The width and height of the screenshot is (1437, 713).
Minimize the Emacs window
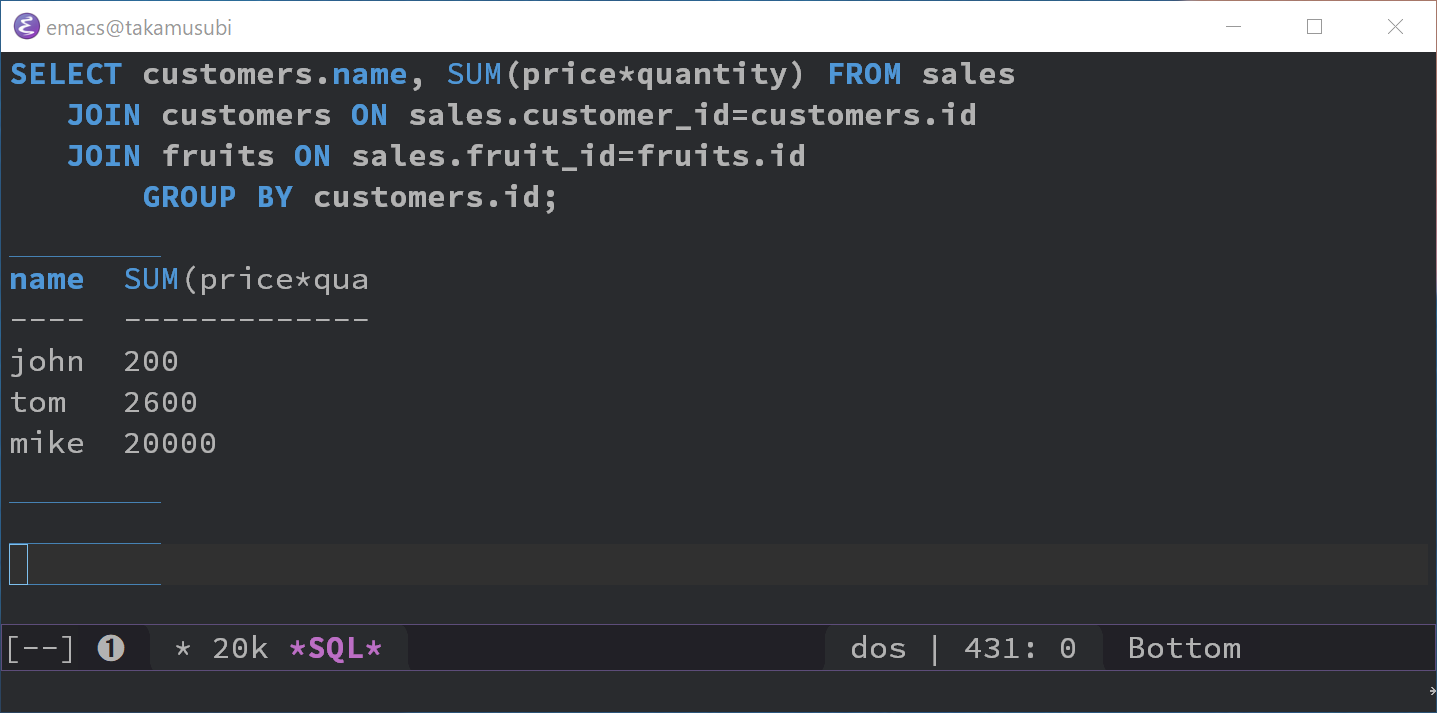point(1234,27)
